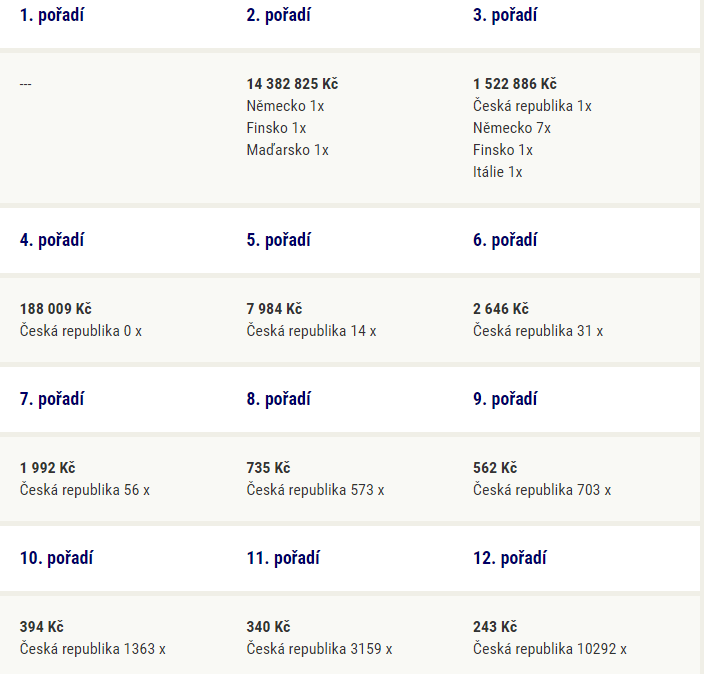The image size is (704, 674).
Task: Select the "Česká republika 703 x" text
Action: pyautogui.click(x=542, y=490)
